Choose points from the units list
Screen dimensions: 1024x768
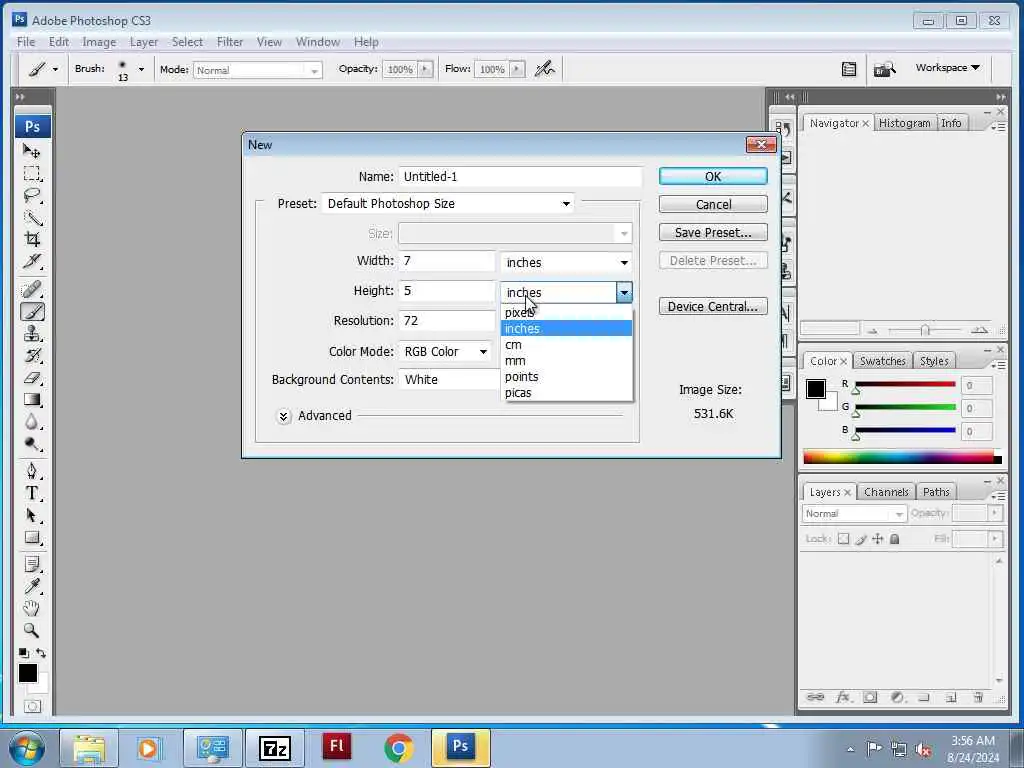567,377
